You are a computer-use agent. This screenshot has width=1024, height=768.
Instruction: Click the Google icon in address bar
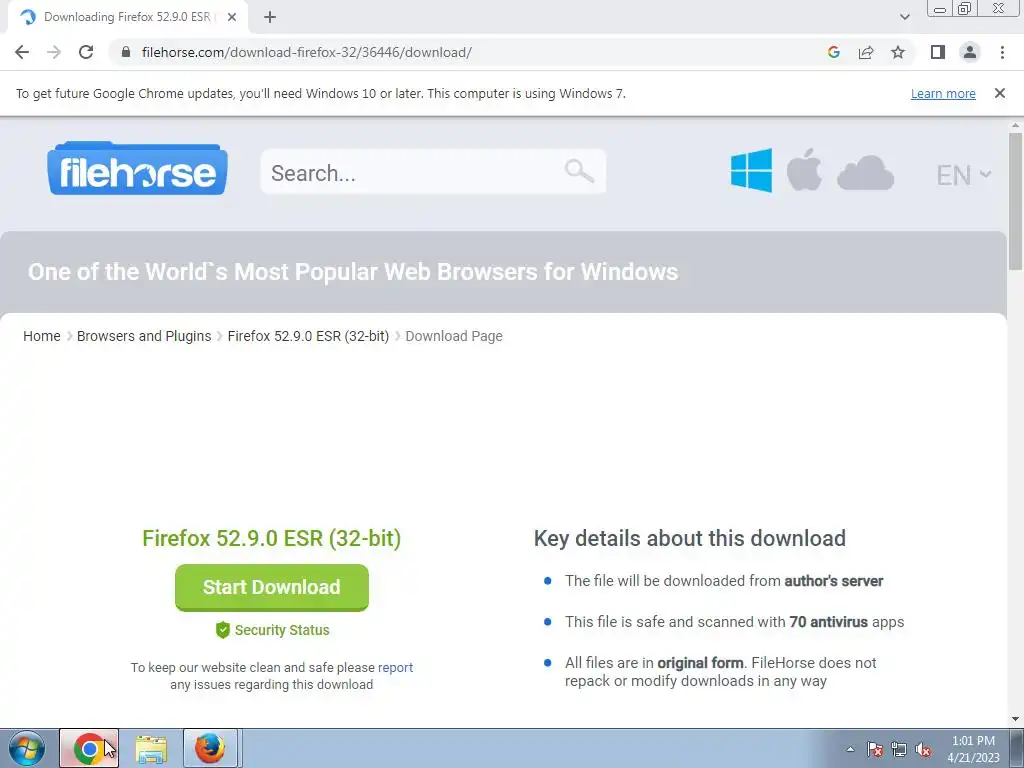pos(833,52)
